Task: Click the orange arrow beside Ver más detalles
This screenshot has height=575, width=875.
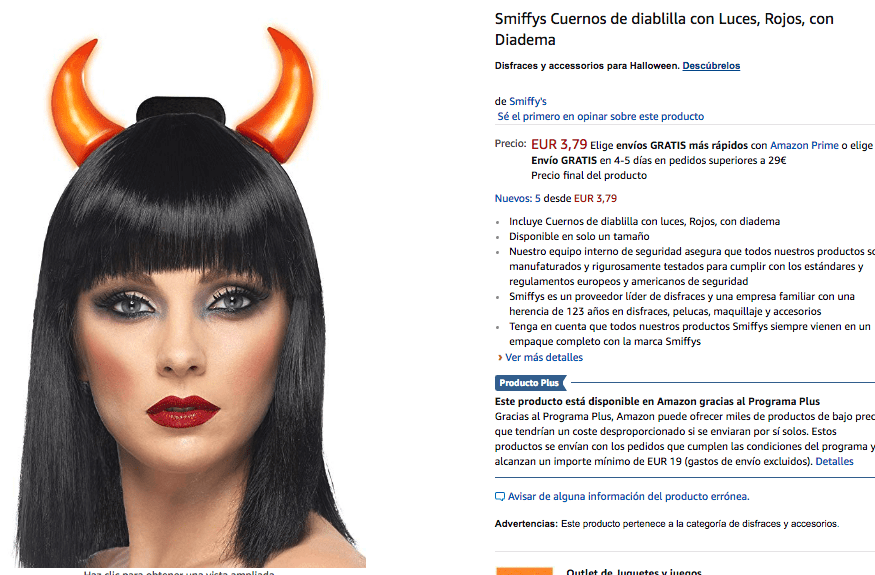Action: (500, 357)
